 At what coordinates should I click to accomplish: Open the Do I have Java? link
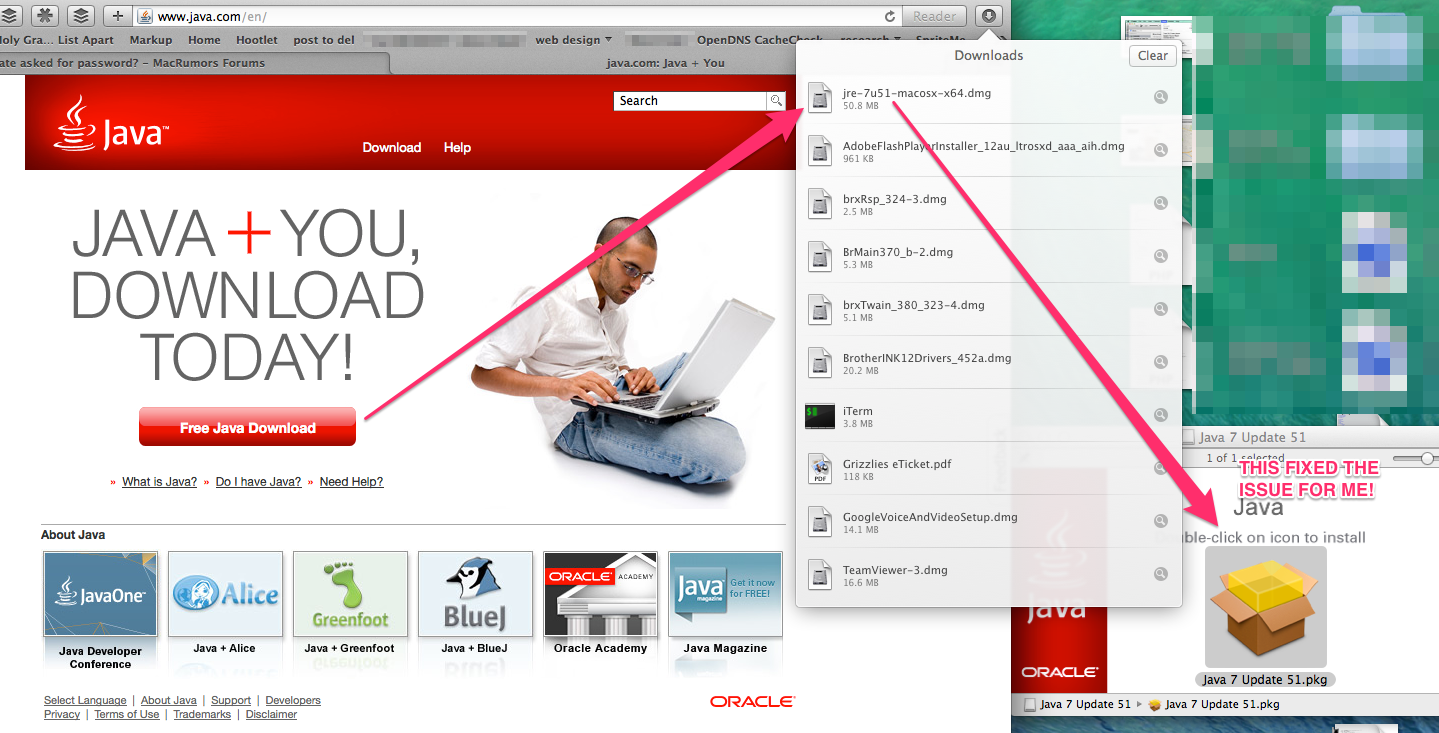pos(259,482)
